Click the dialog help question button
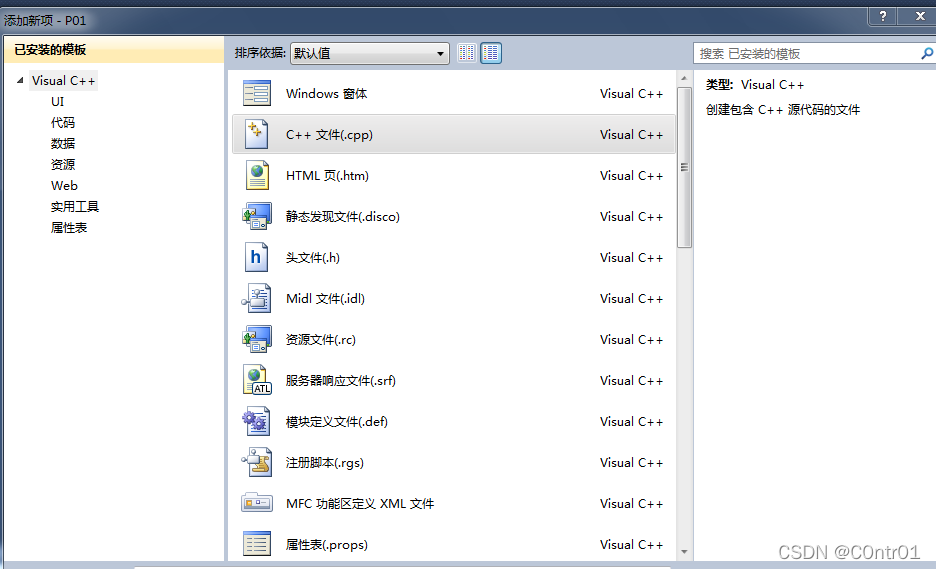This screenshot has width=936, height=569. coord(882,16)
